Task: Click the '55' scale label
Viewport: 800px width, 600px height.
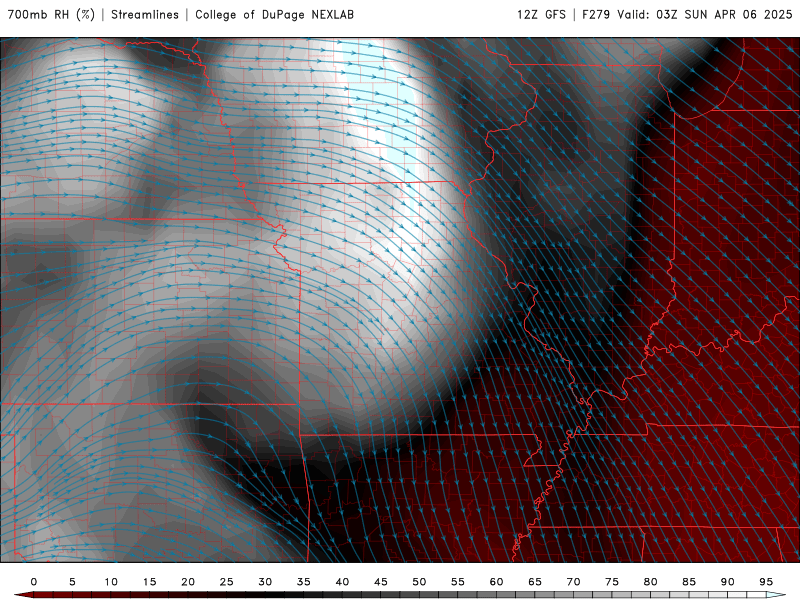Action: point(458,582)
